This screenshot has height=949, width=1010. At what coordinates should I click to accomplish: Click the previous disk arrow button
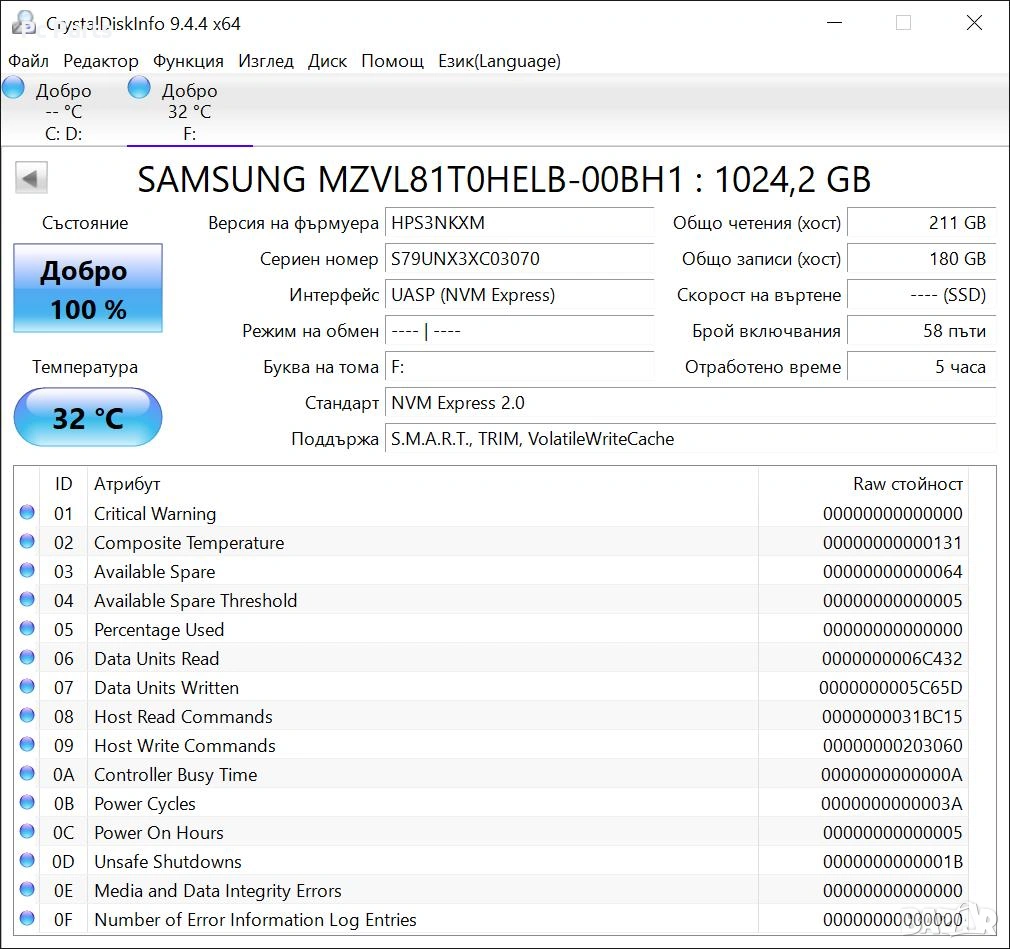click(x=31, y=179)
